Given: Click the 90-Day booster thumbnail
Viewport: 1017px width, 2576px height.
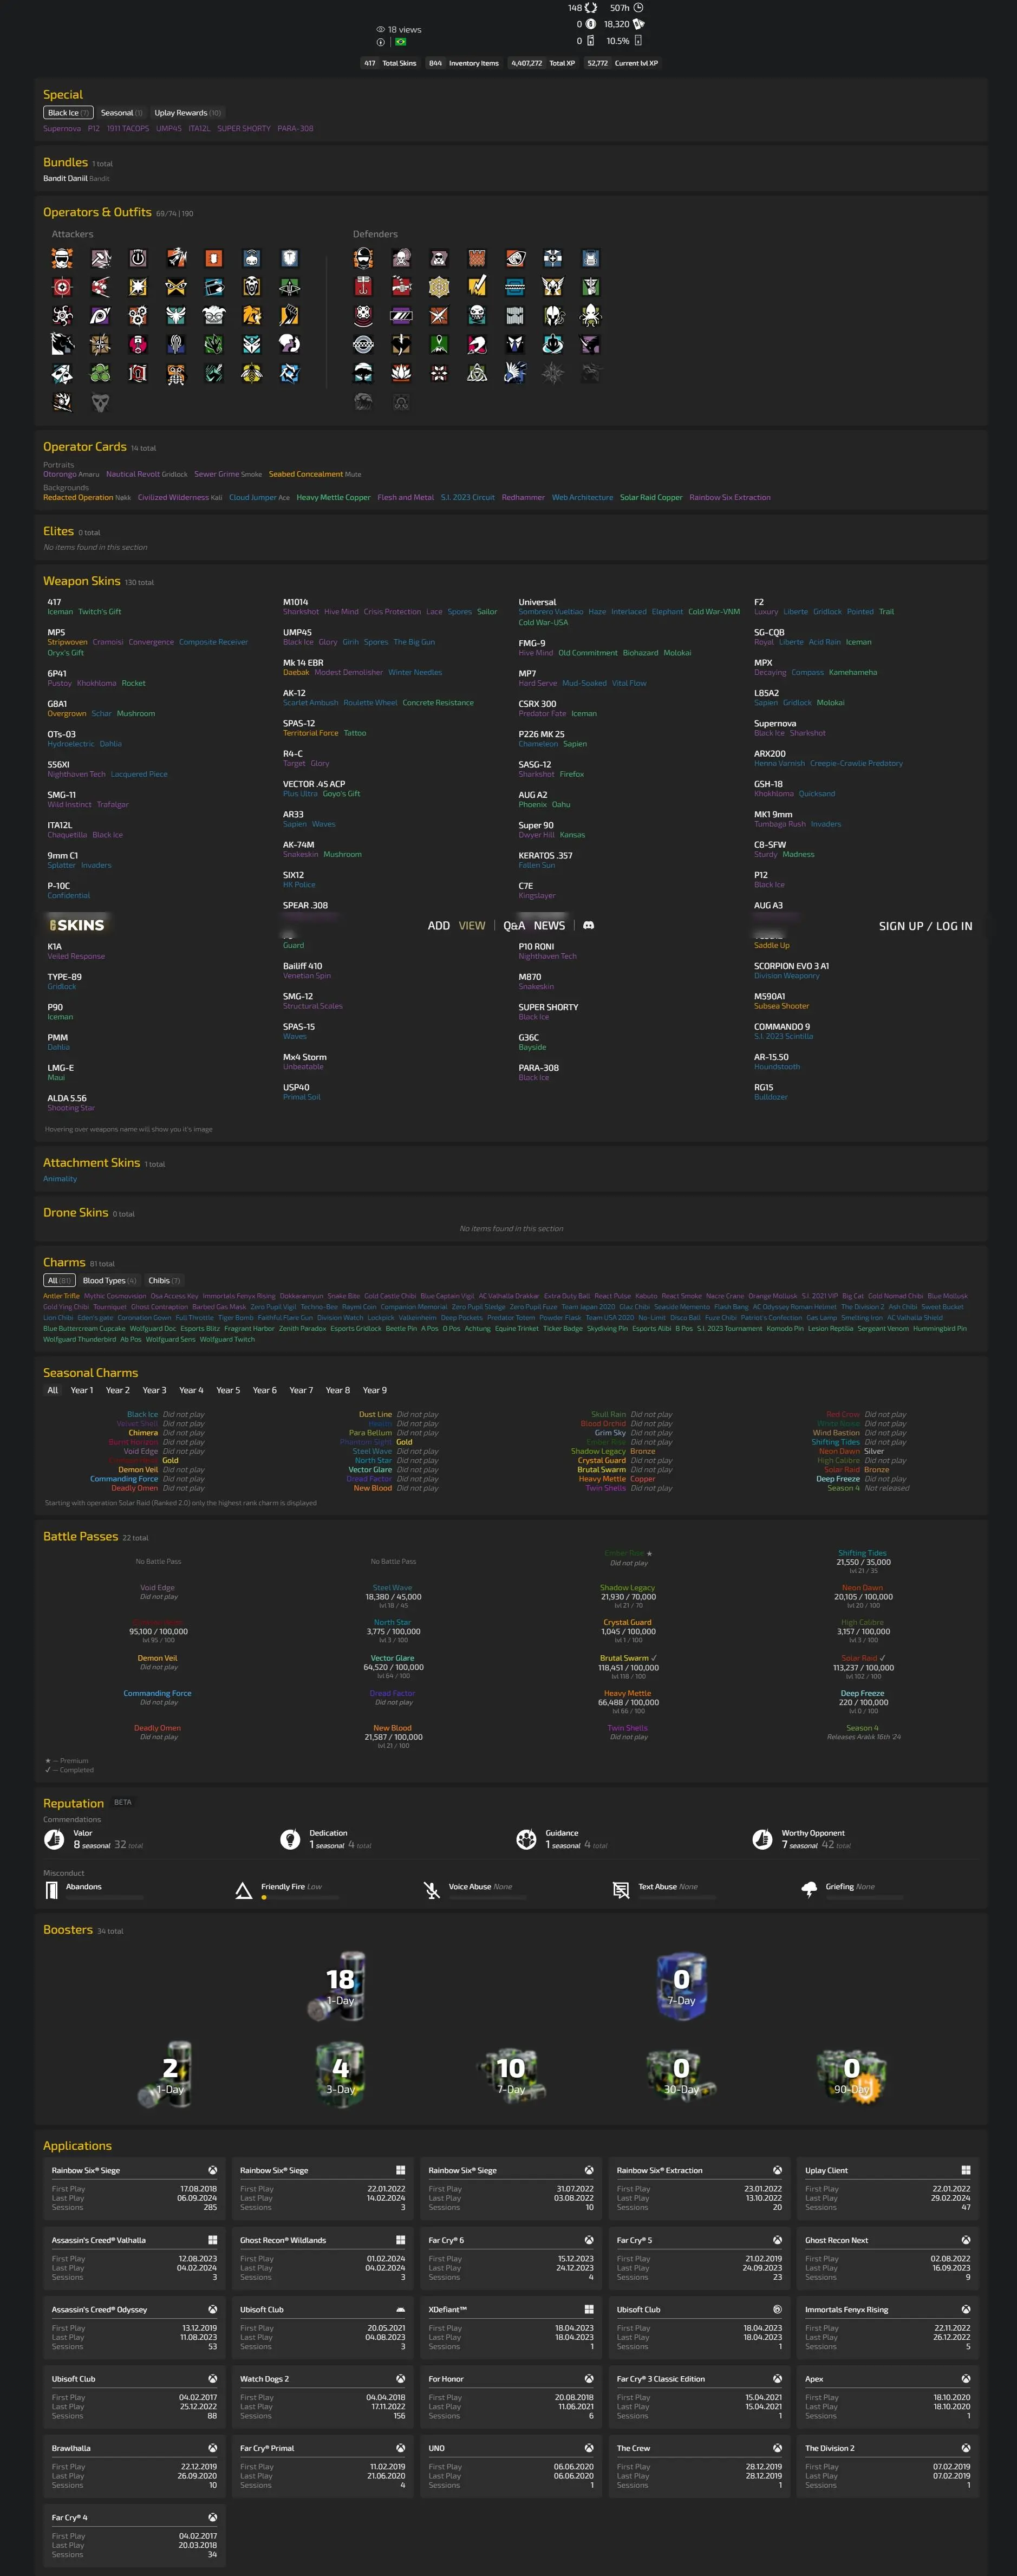Looking at the screenshot, I should point(852,2075).
